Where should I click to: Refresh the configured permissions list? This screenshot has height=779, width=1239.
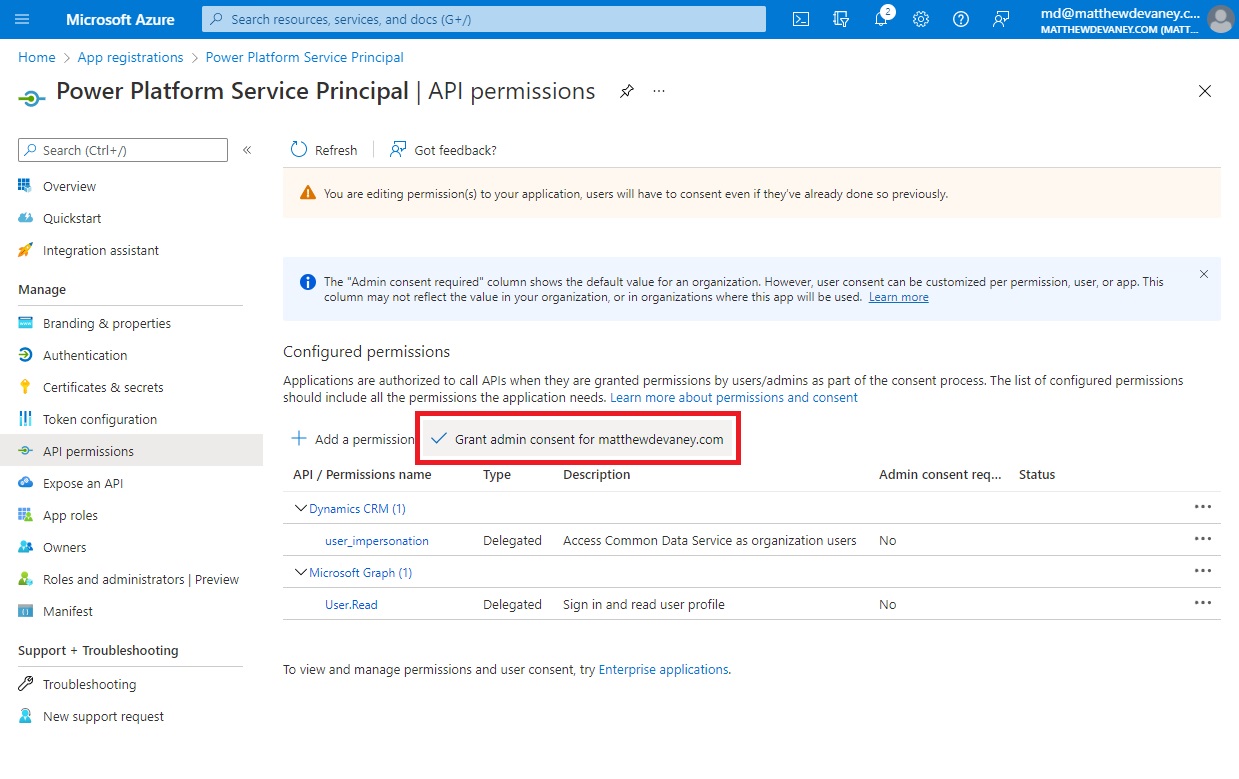(323, 149)
